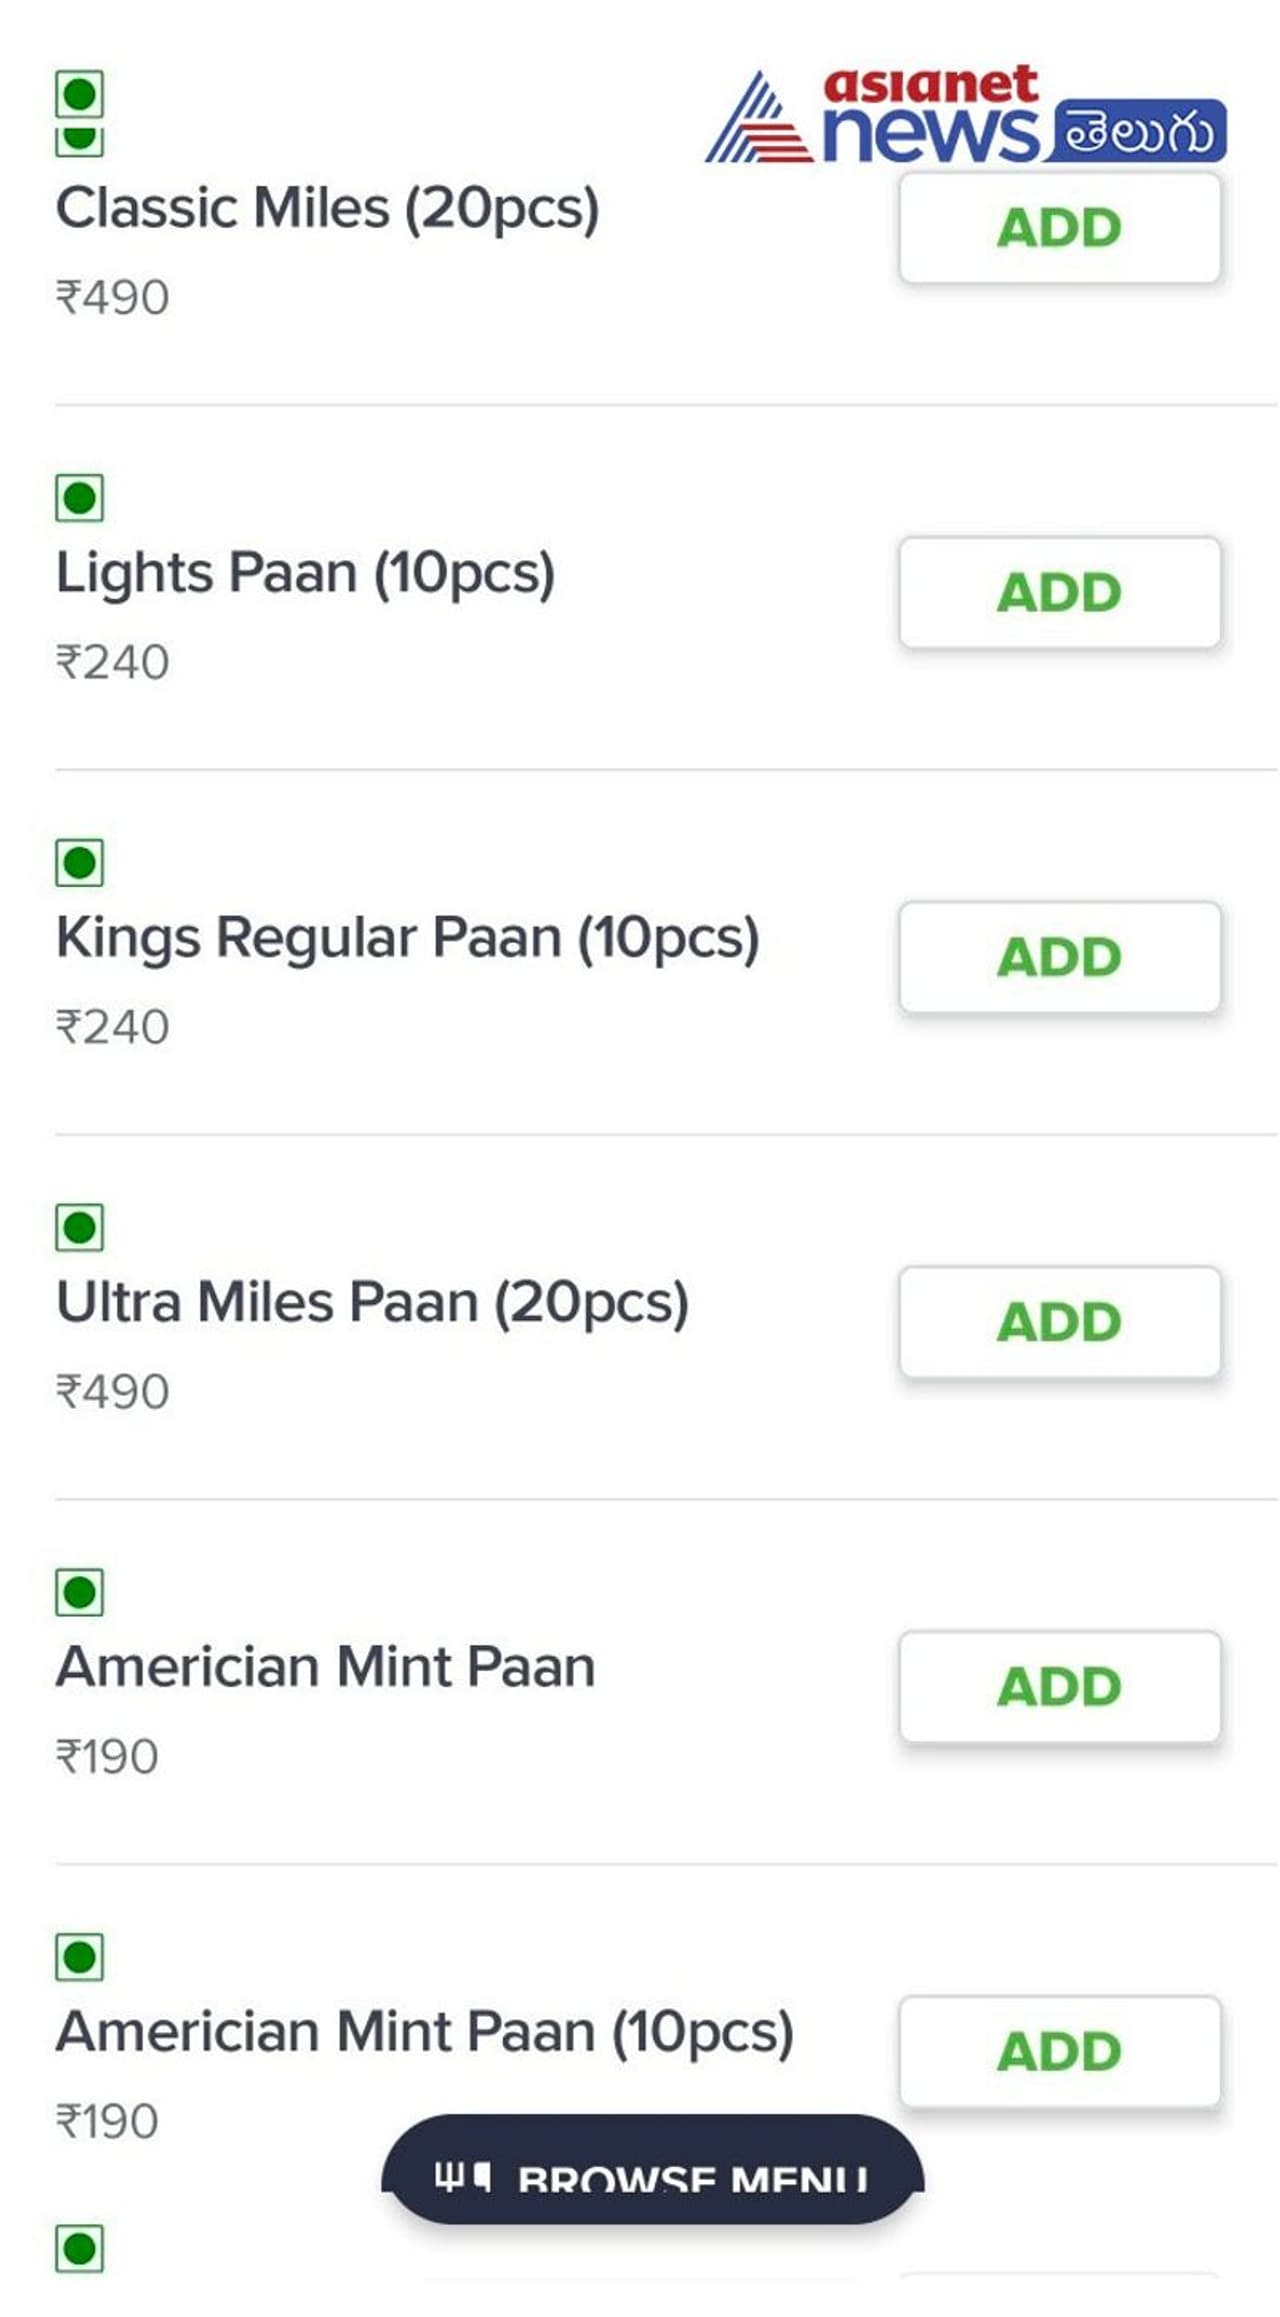Select the Classic Miles (20pcs) item name
This screenshot has height=2317, width=1280.
[x=327, y=208]
